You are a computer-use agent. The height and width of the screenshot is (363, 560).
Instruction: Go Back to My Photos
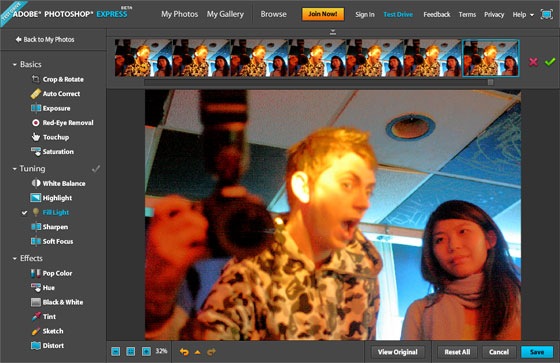coord(45,39)
